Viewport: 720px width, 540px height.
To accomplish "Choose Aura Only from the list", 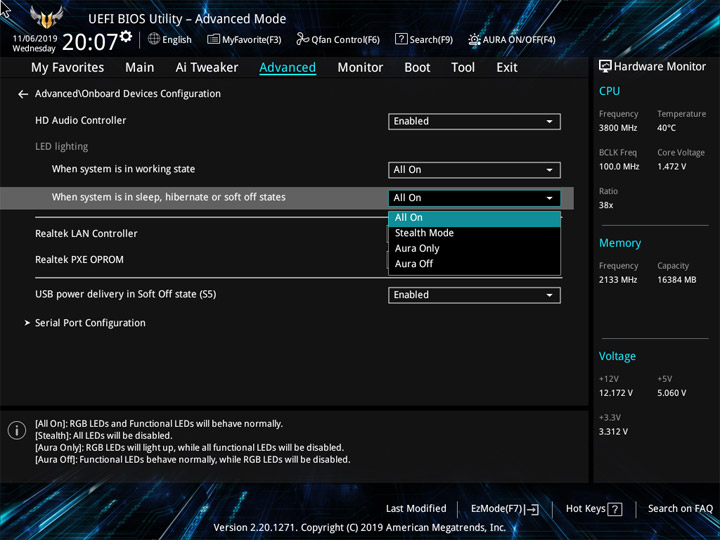I will (x=474, y=248).
